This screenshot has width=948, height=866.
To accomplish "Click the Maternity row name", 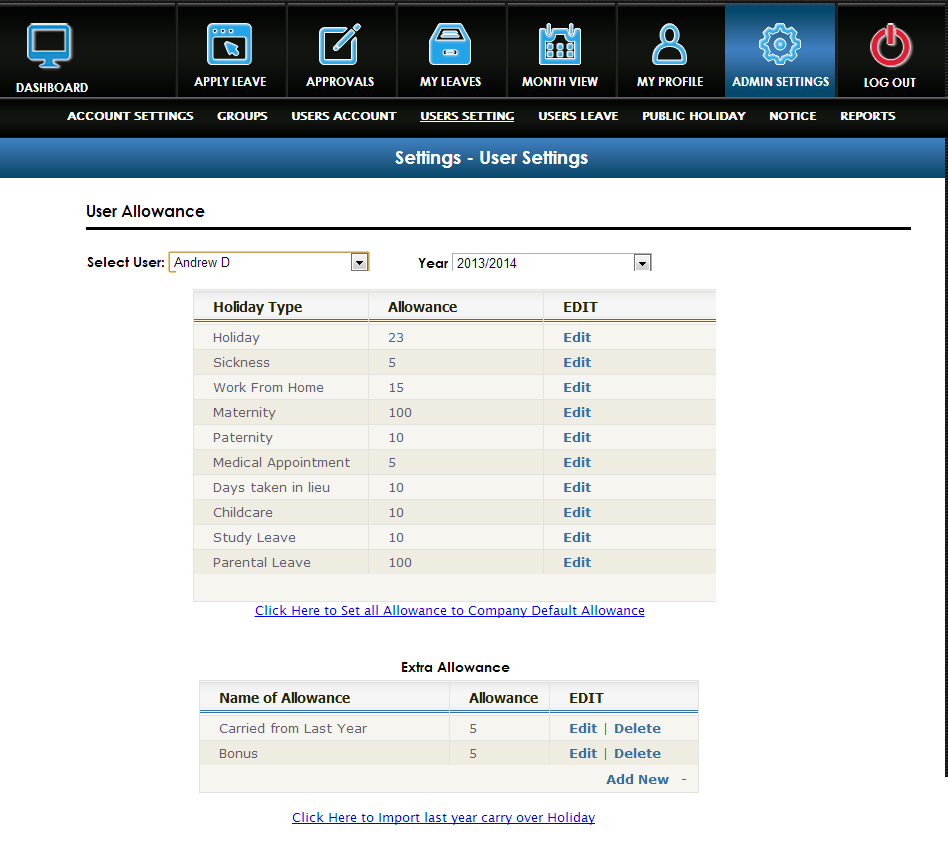I will click(244, 412).
